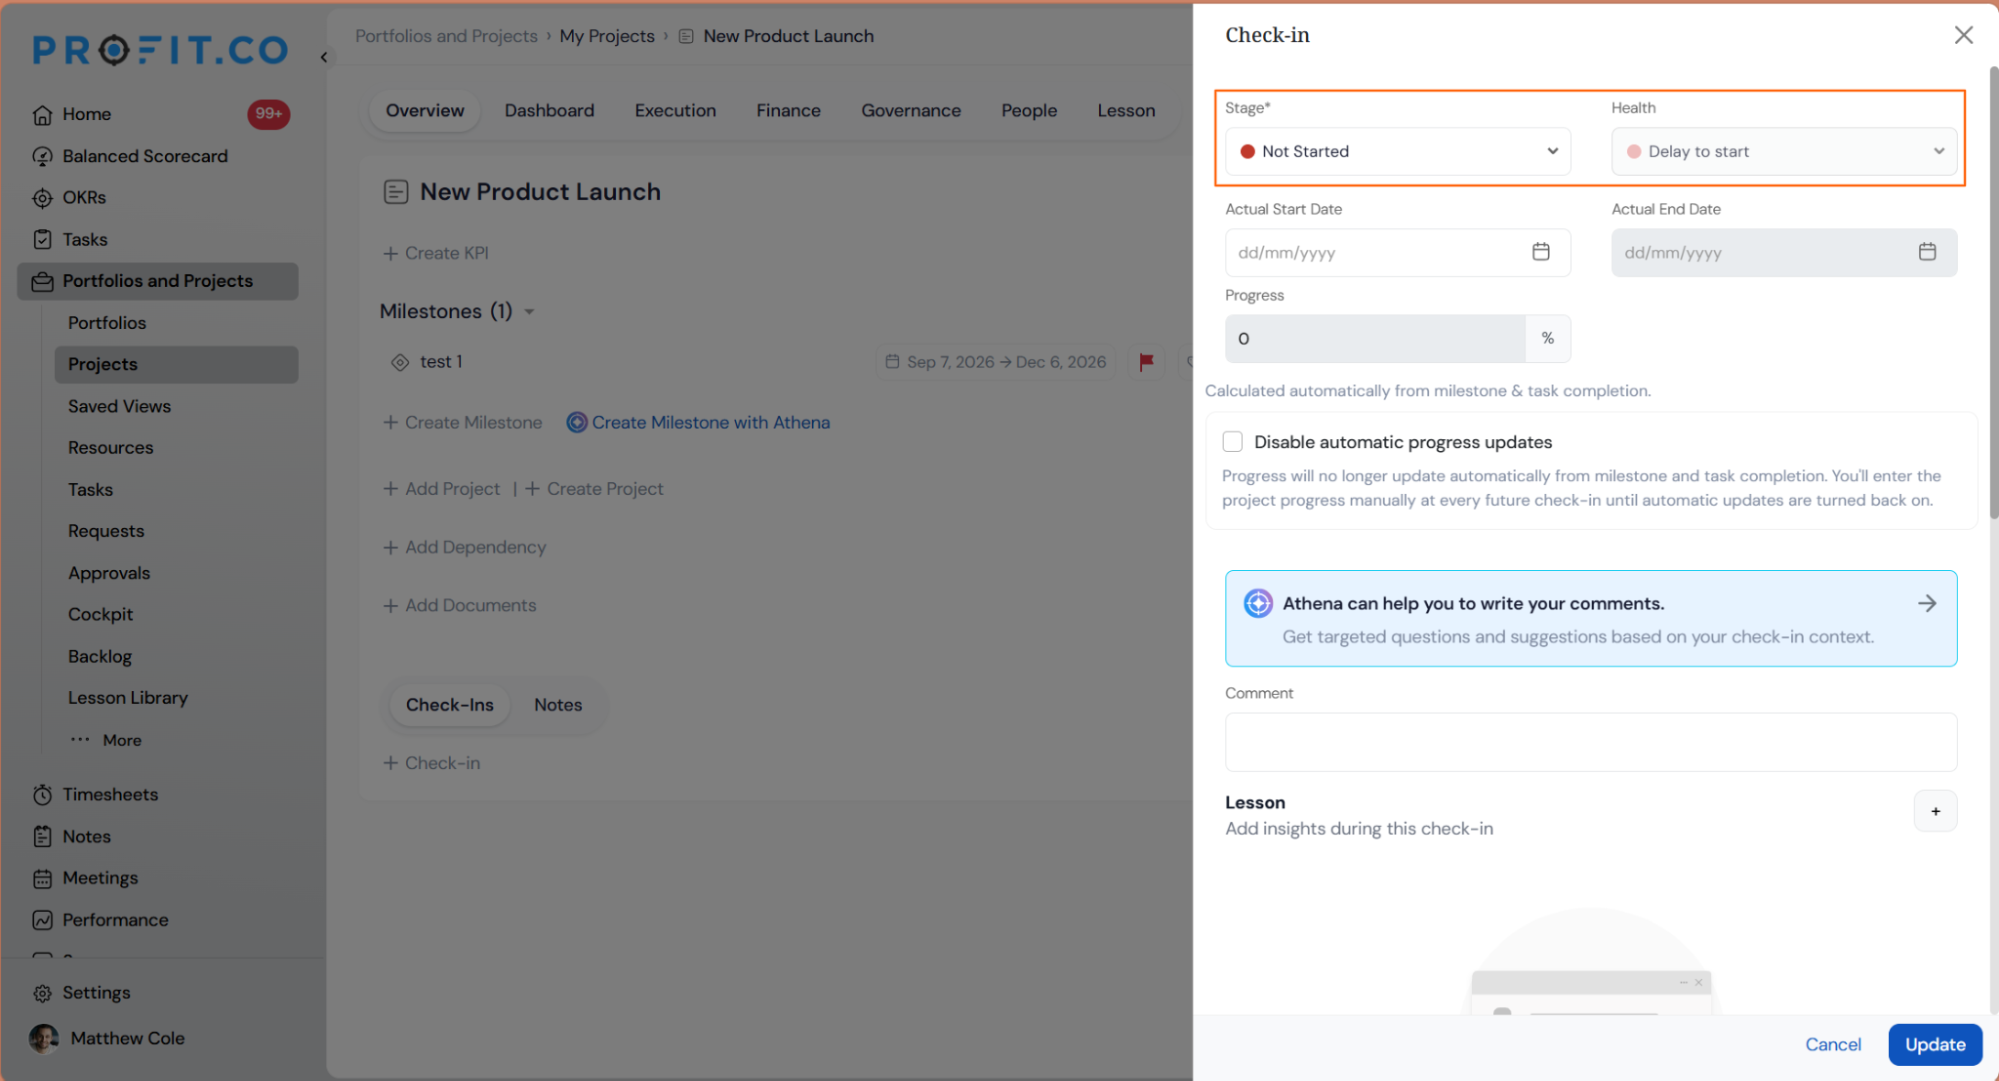Click Cancel in Check-in panel

coord(1832,1045)
